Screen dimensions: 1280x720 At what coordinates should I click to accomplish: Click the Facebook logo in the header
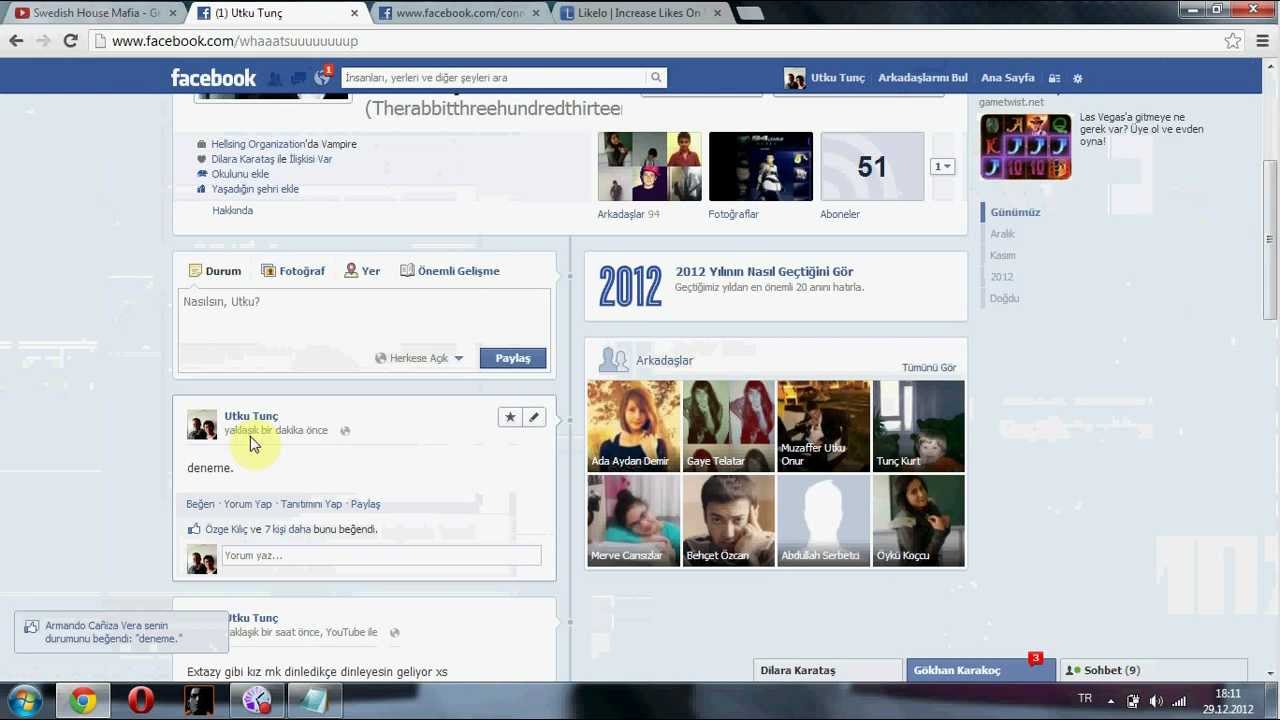213,78
